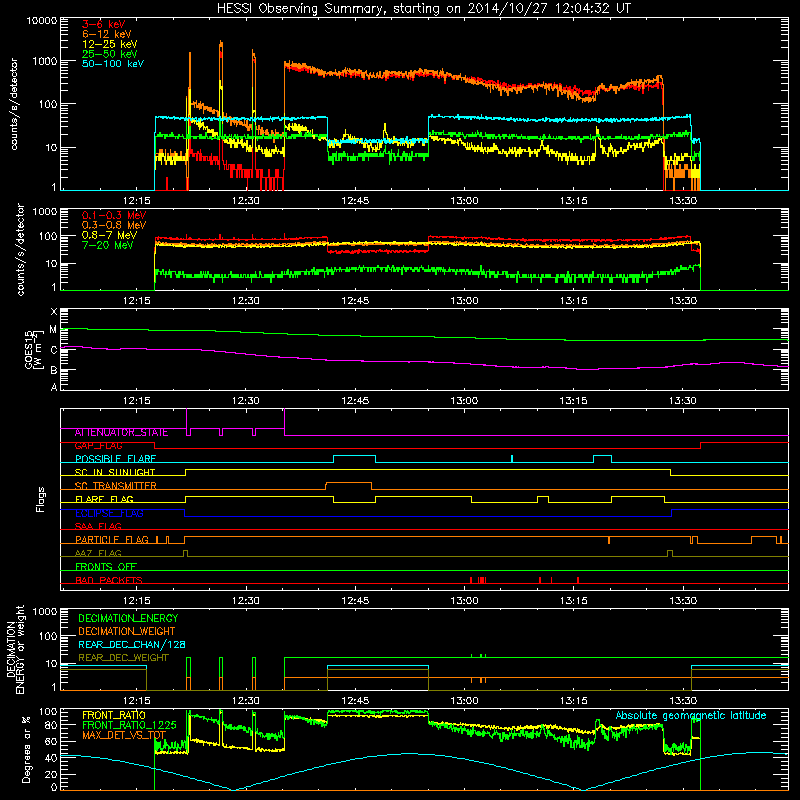
Task: Select the 13:30 tick below top plot
Action: (683, 201)
